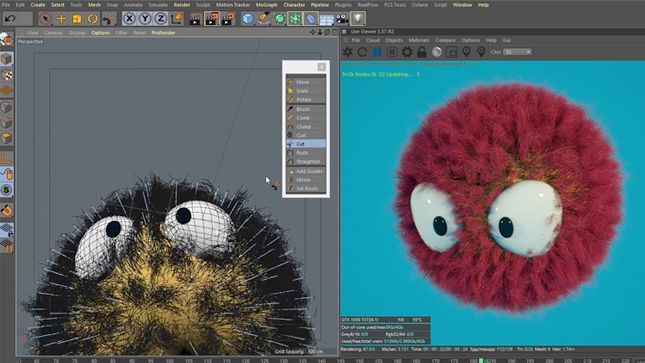Choose Mirror in the hair tools popup
Image resolution: width=645 pixels, height=363 pixels.
306,180
